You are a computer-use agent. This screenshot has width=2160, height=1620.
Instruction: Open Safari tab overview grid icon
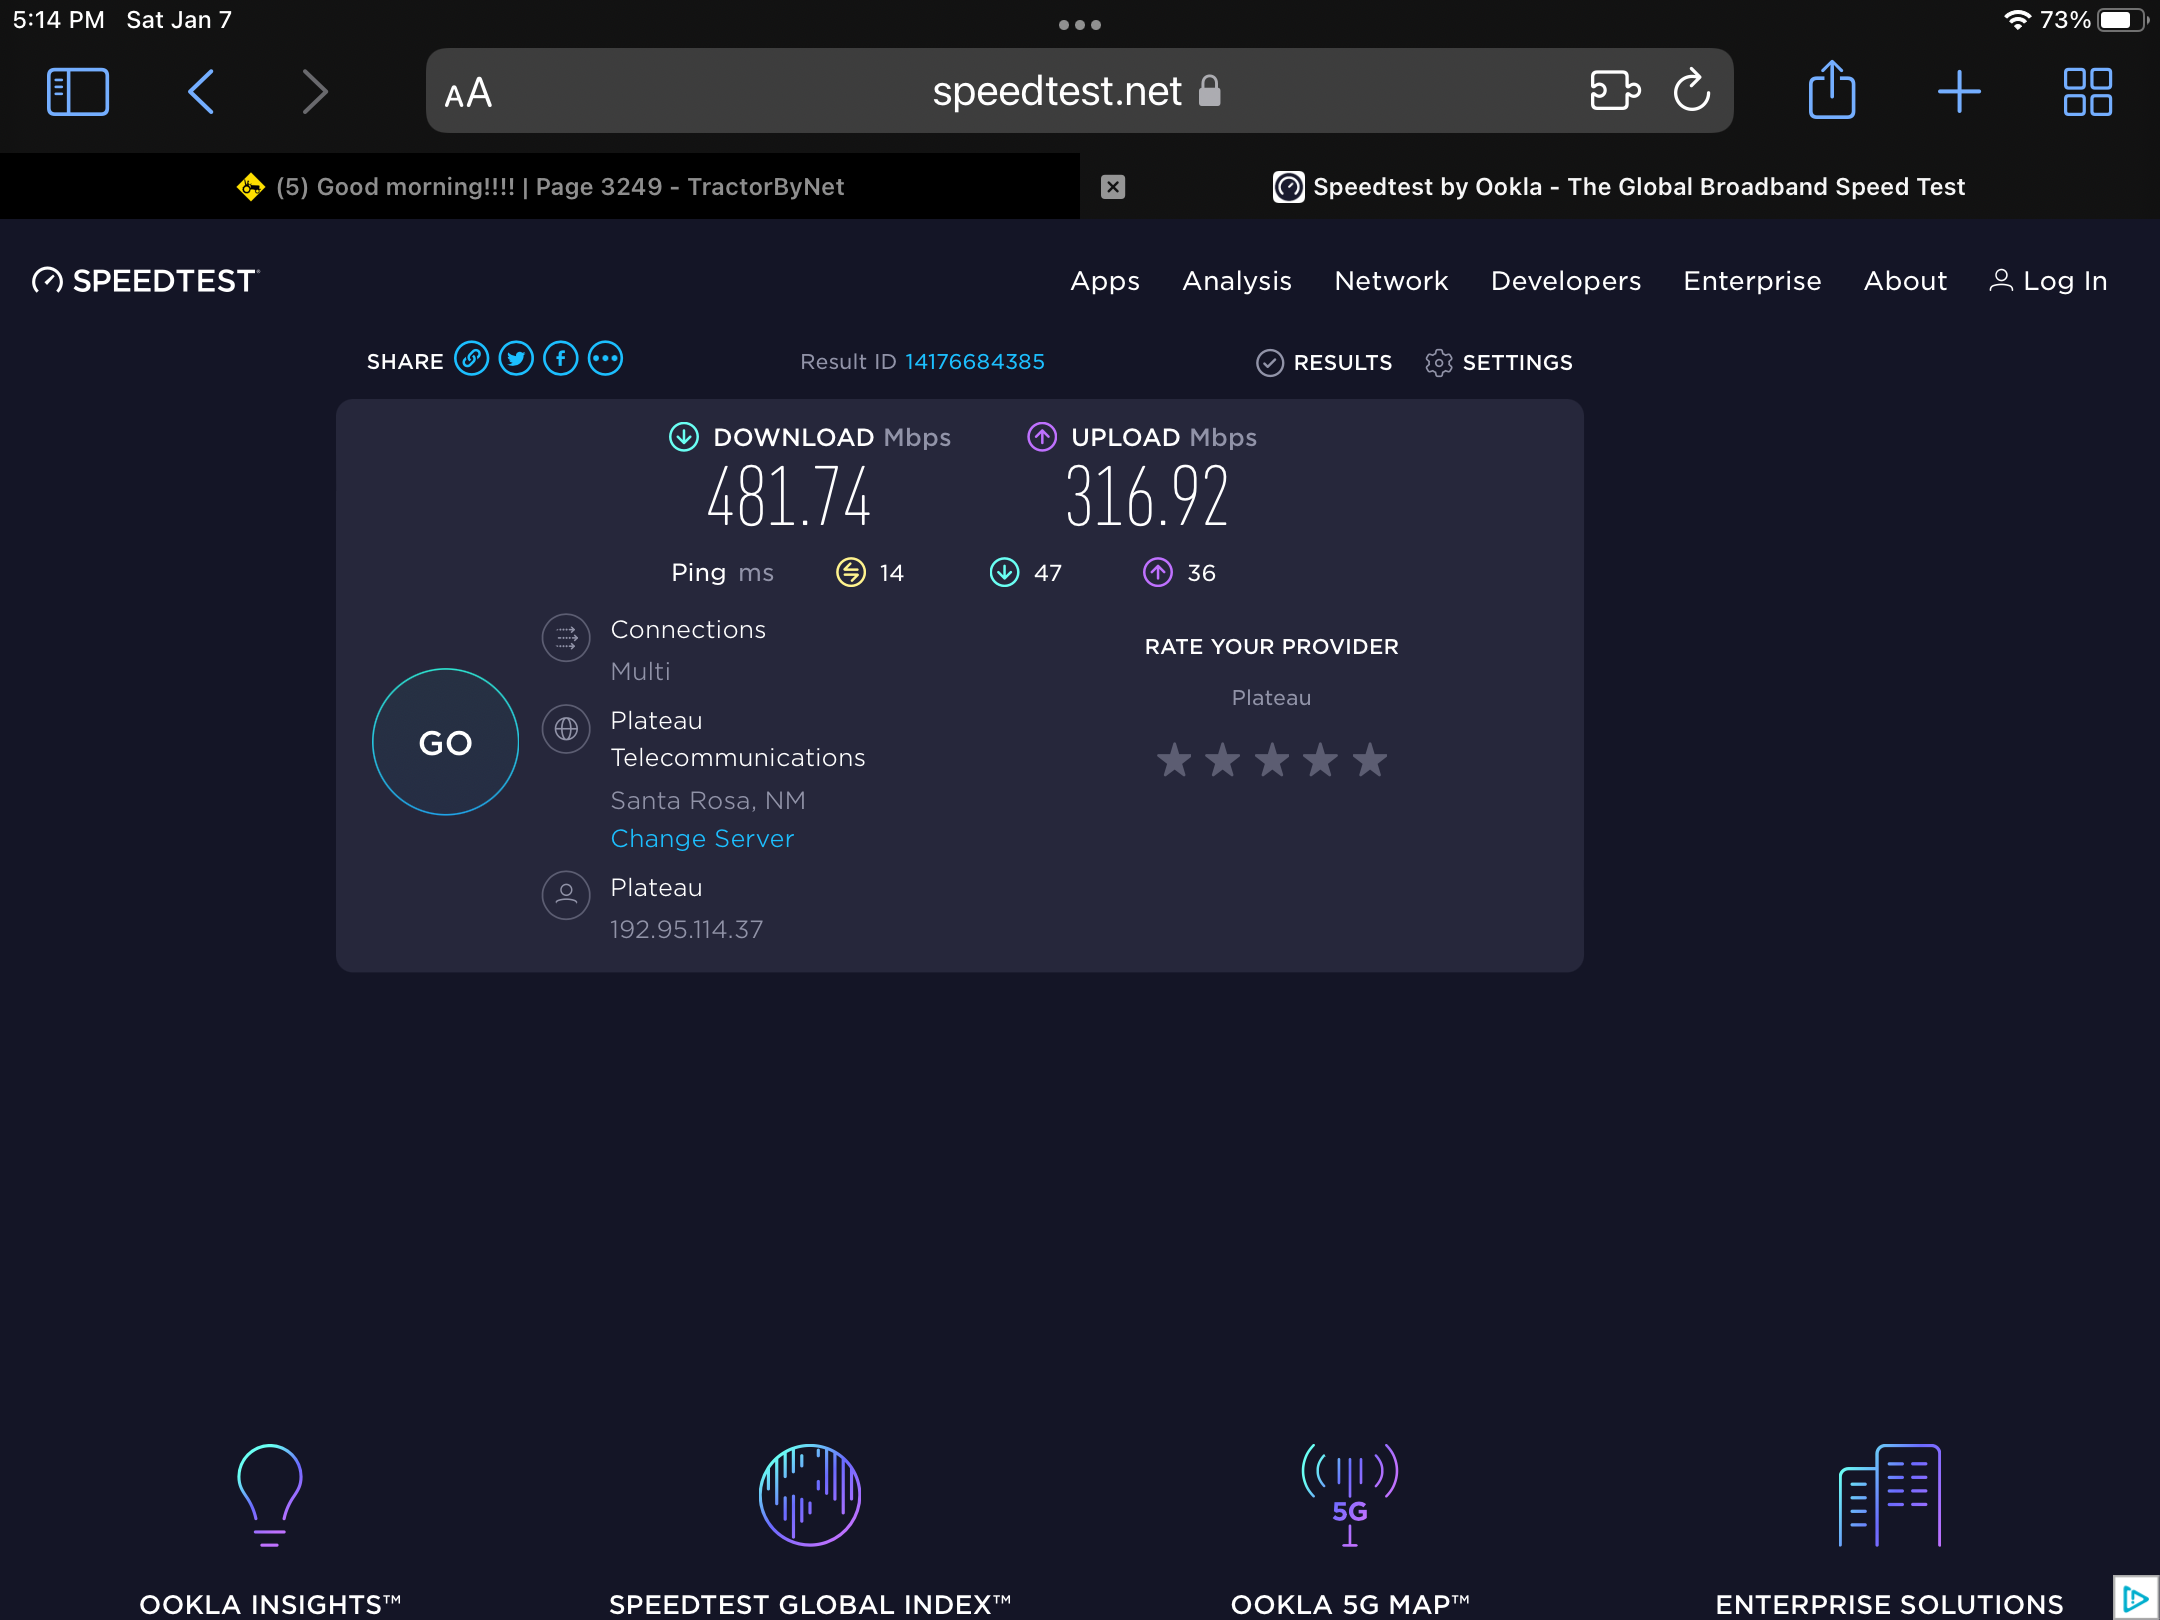2088,91
